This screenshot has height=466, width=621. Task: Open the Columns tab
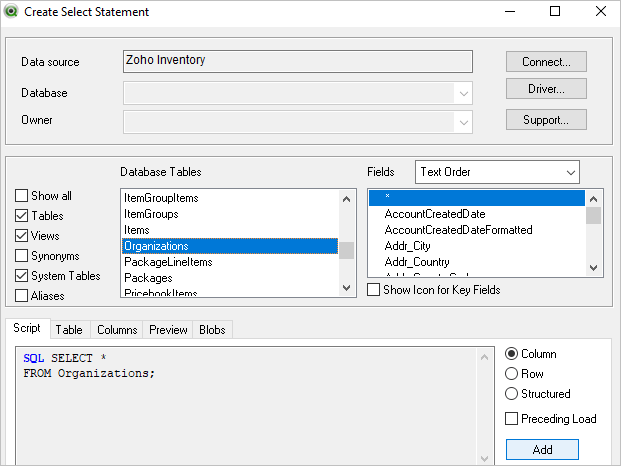pyautogui.click(x=117, y=329)
